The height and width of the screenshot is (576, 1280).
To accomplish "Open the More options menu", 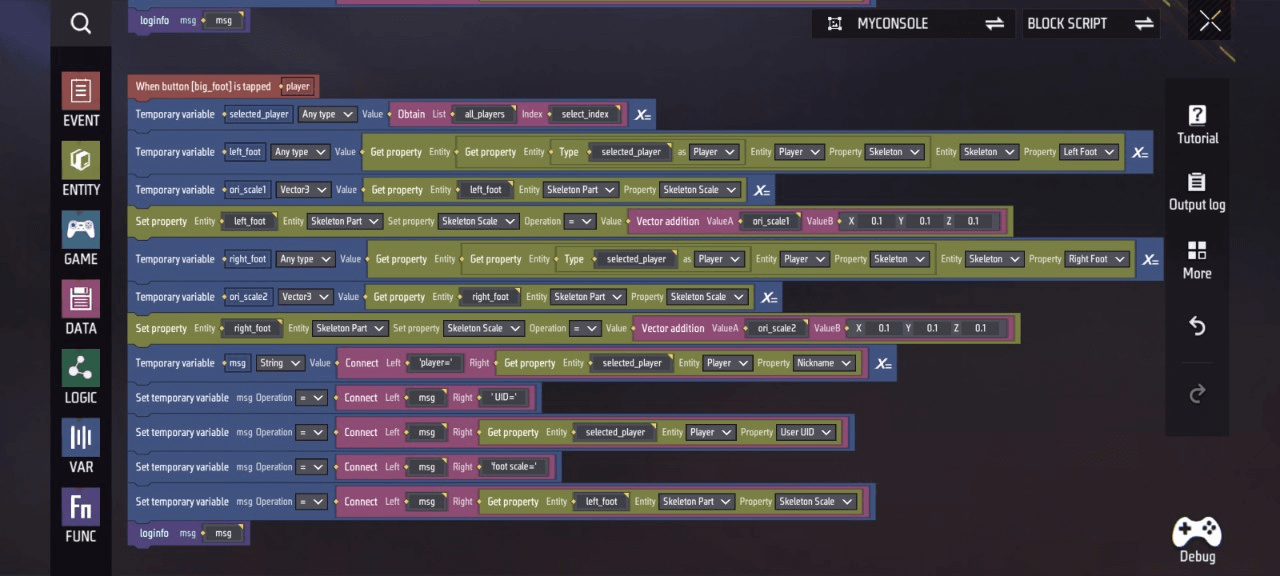I will coord(1197,259).
